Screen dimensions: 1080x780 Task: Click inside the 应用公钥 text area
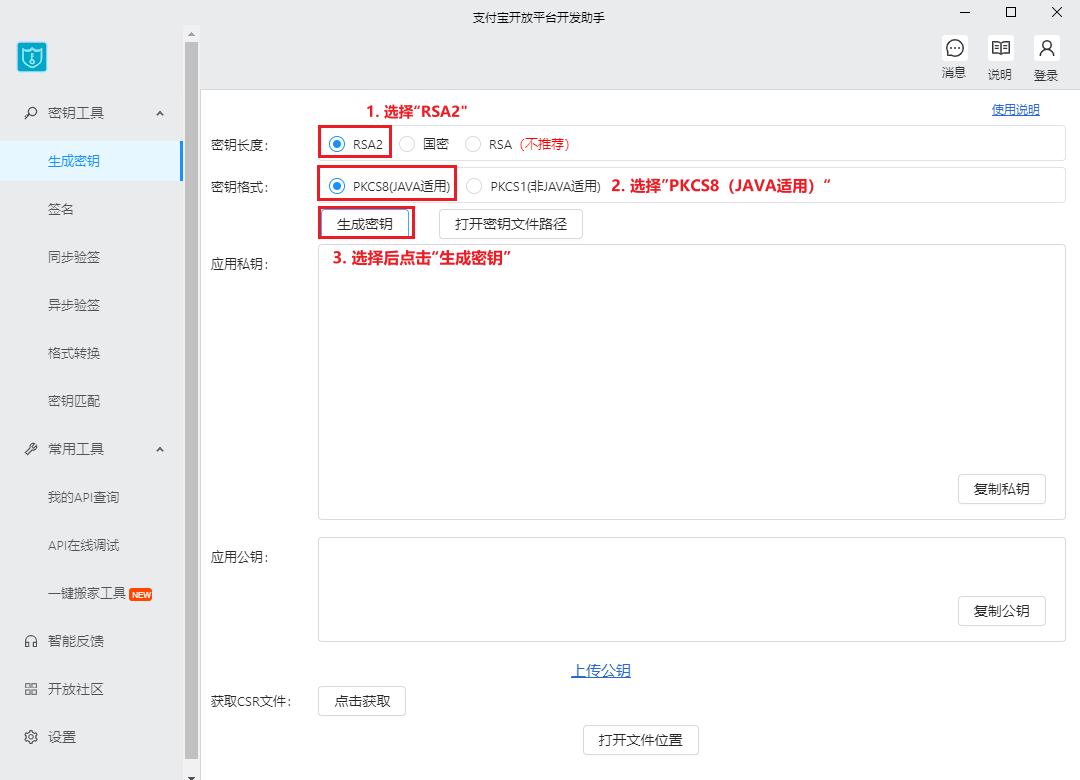(692, 590)
